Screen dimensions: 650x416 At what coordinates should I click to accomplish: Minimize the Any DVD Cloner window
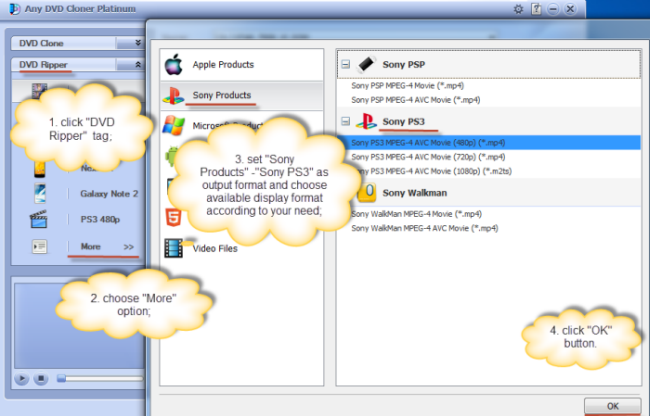click(x=553, y=9)
